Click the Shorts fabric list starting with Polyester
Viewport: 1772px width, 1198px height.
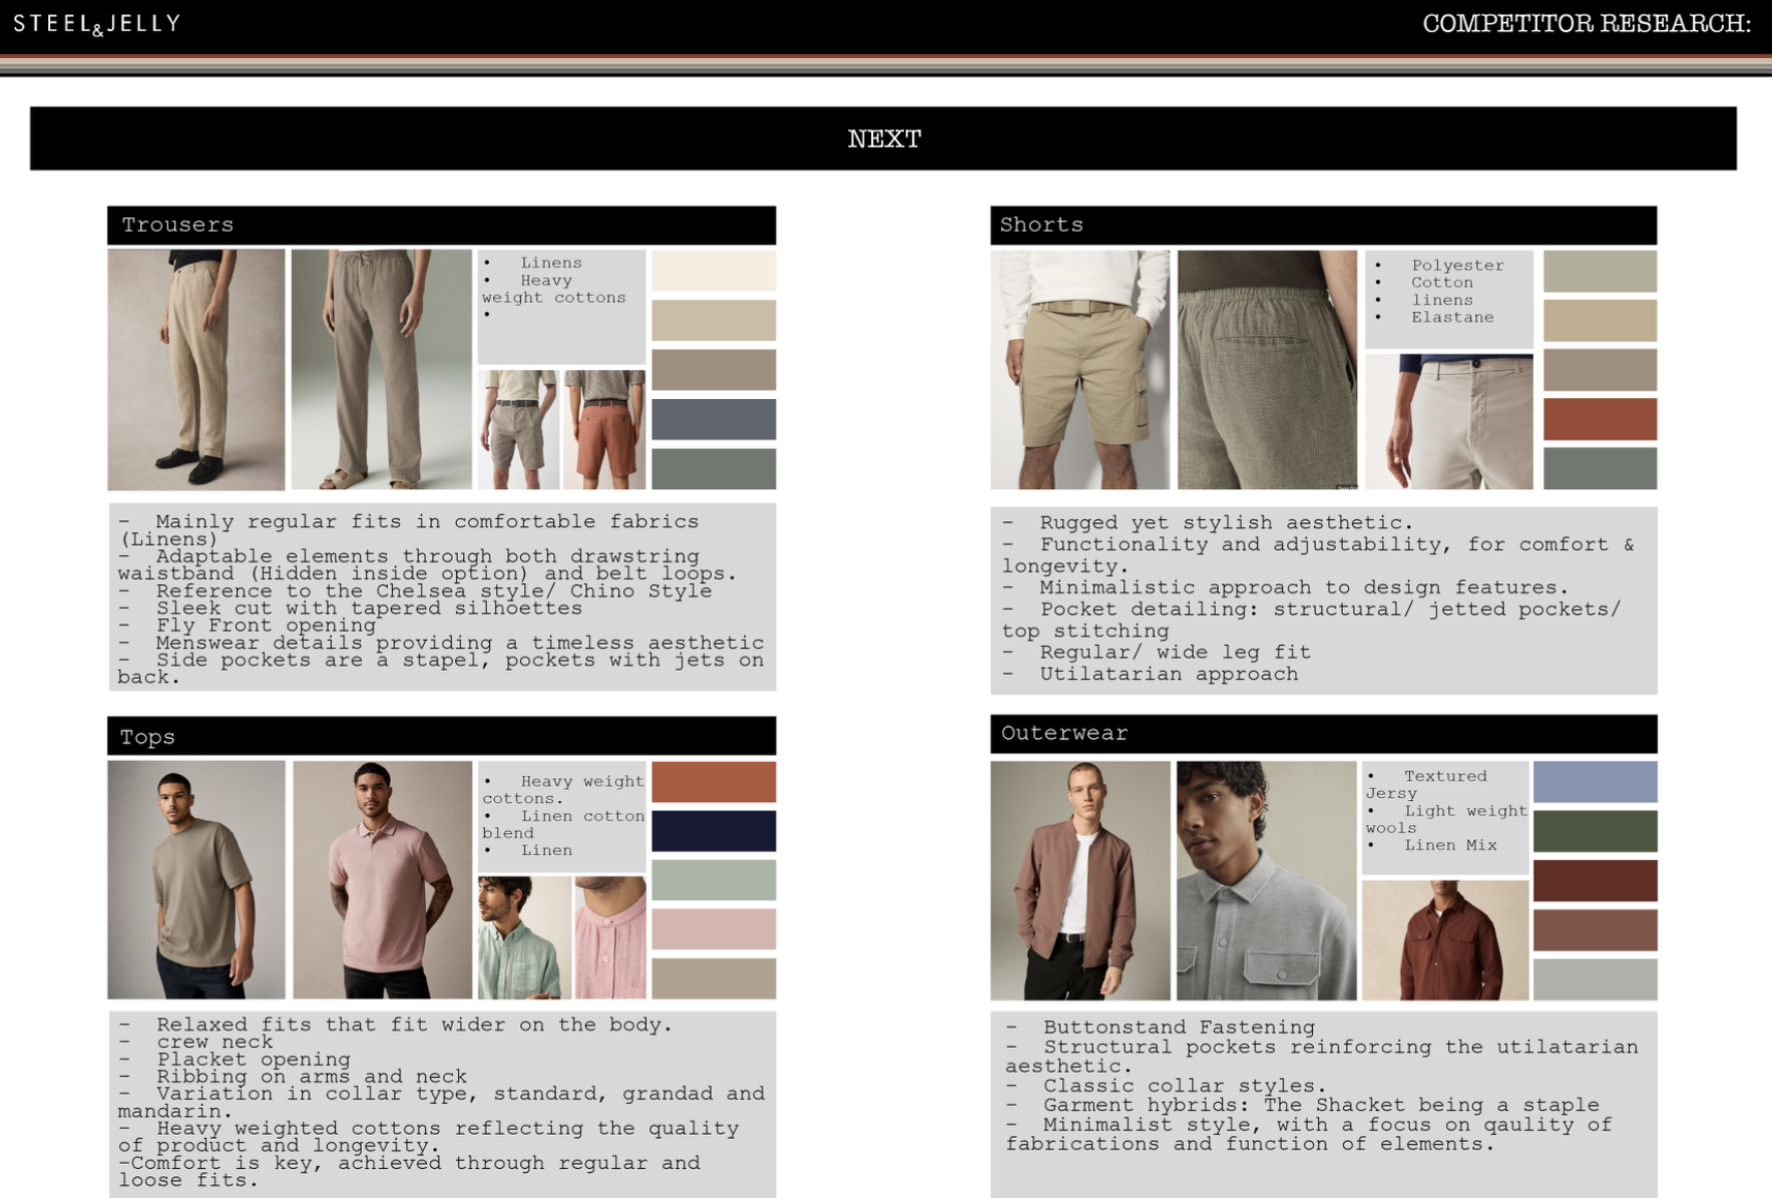tap(1448, 298)
